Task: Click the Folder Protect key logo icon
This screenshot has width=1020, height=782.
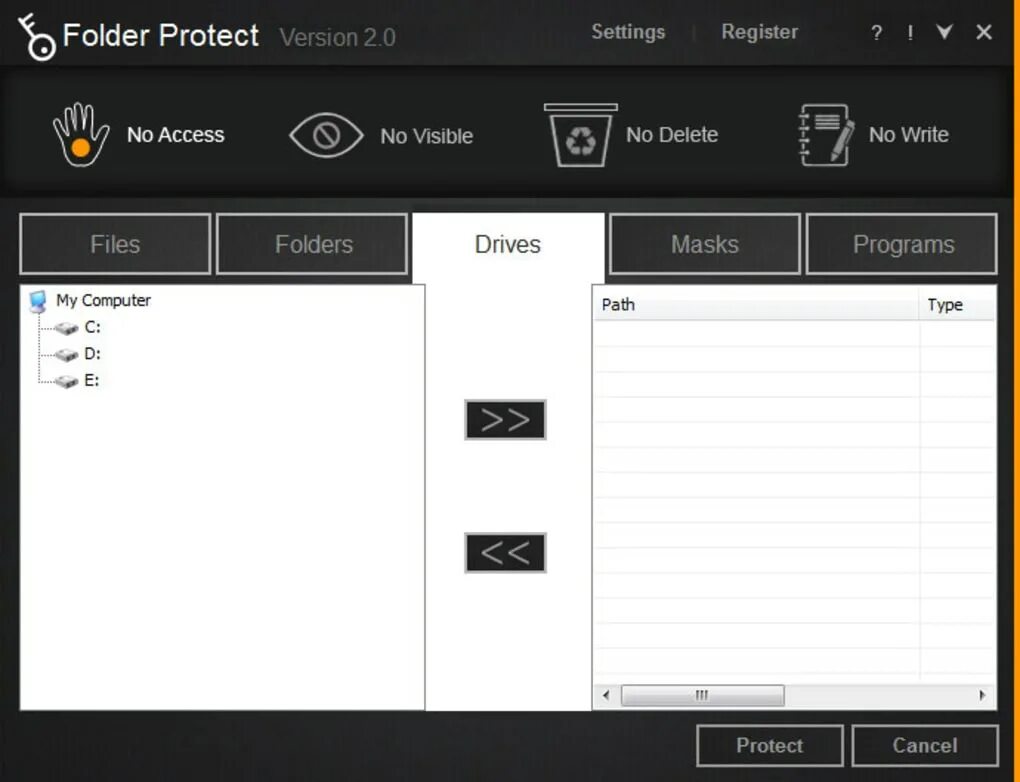Action: pos(36,36)
